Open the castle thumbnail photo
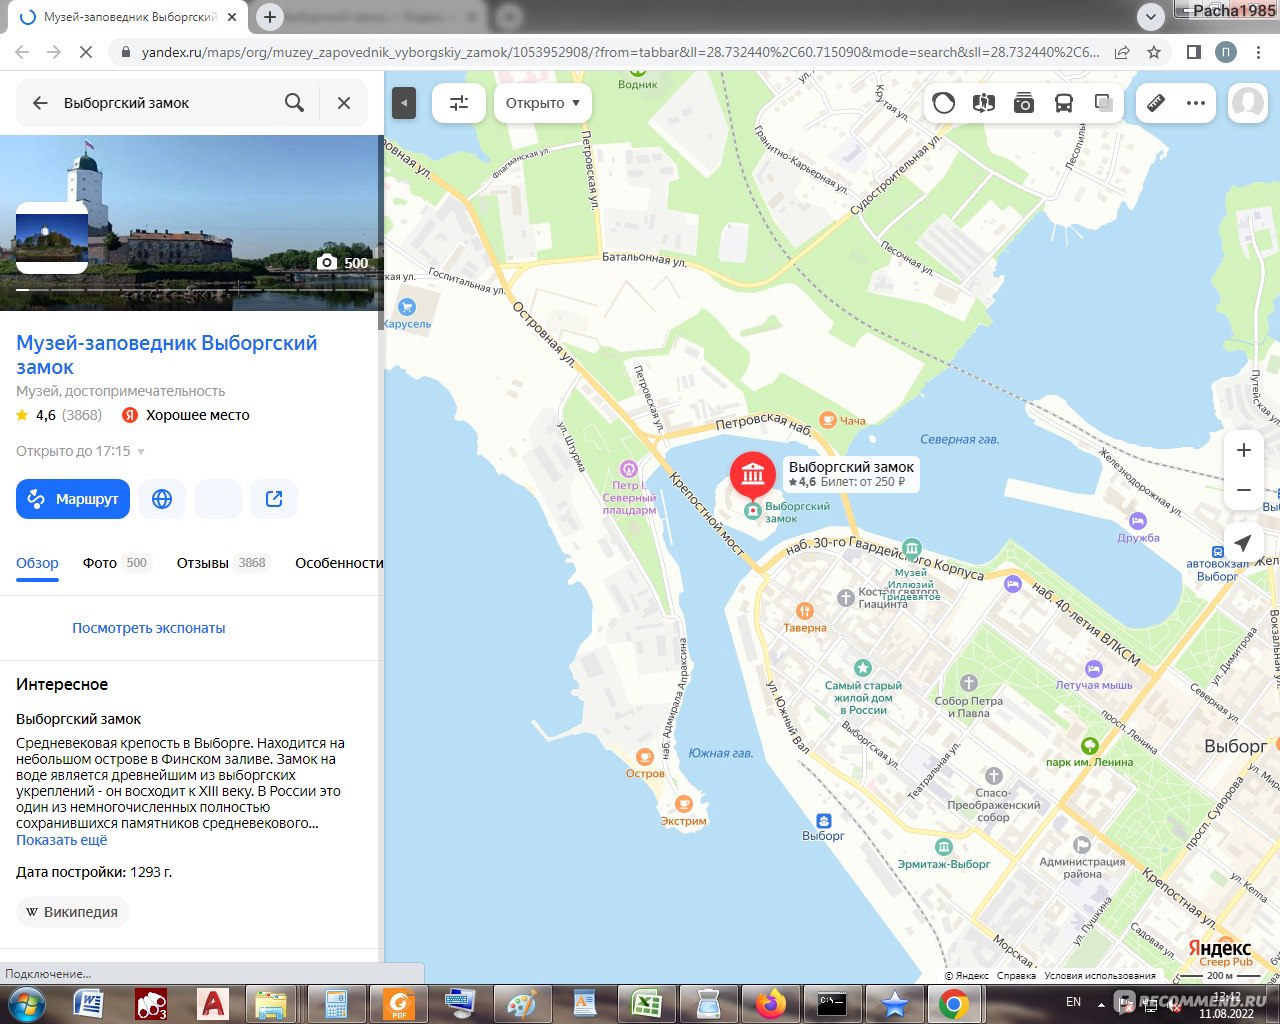 [x=52, y=238]
